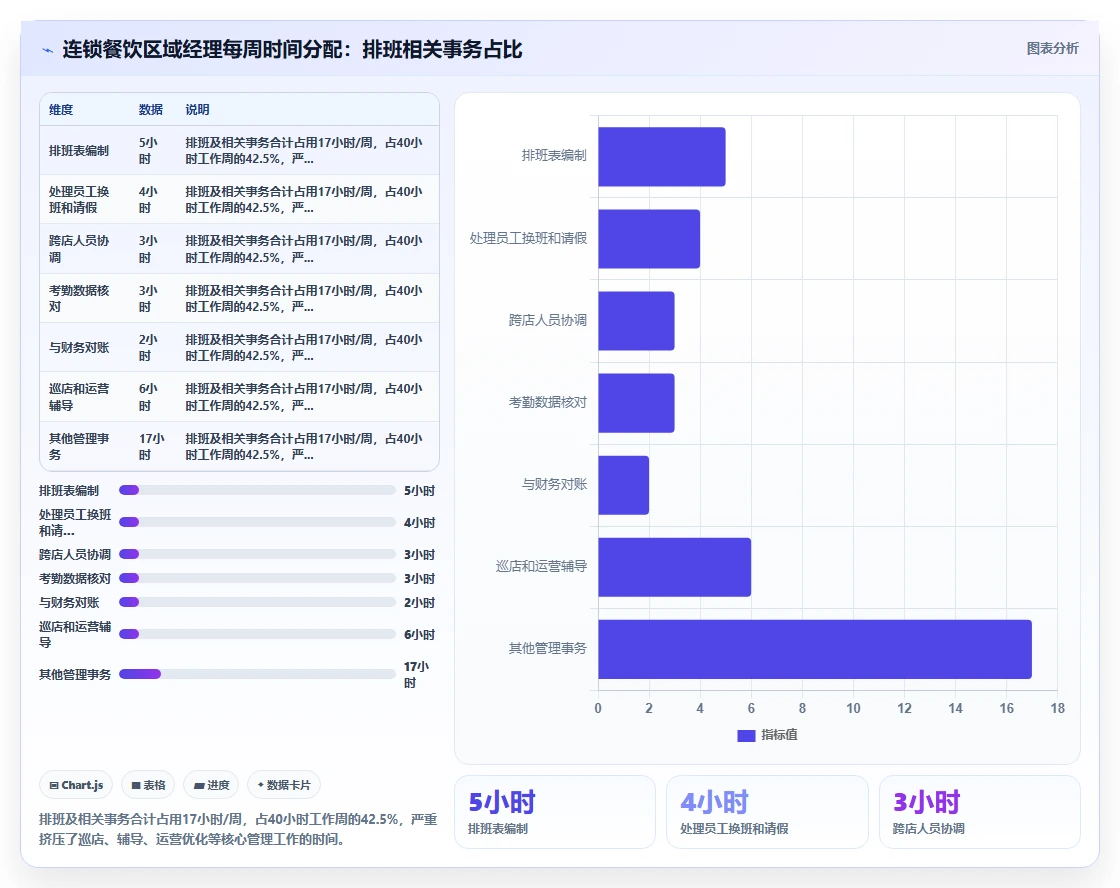Click the 维度 column header
Image resolution: width=1120 pixels, height=888 pixels.
click(61, 110)
